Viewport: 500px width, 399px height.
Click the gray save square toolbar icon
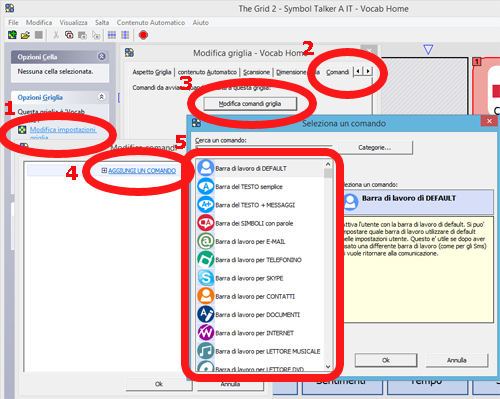pyautogui.click(x=39, y=35)
